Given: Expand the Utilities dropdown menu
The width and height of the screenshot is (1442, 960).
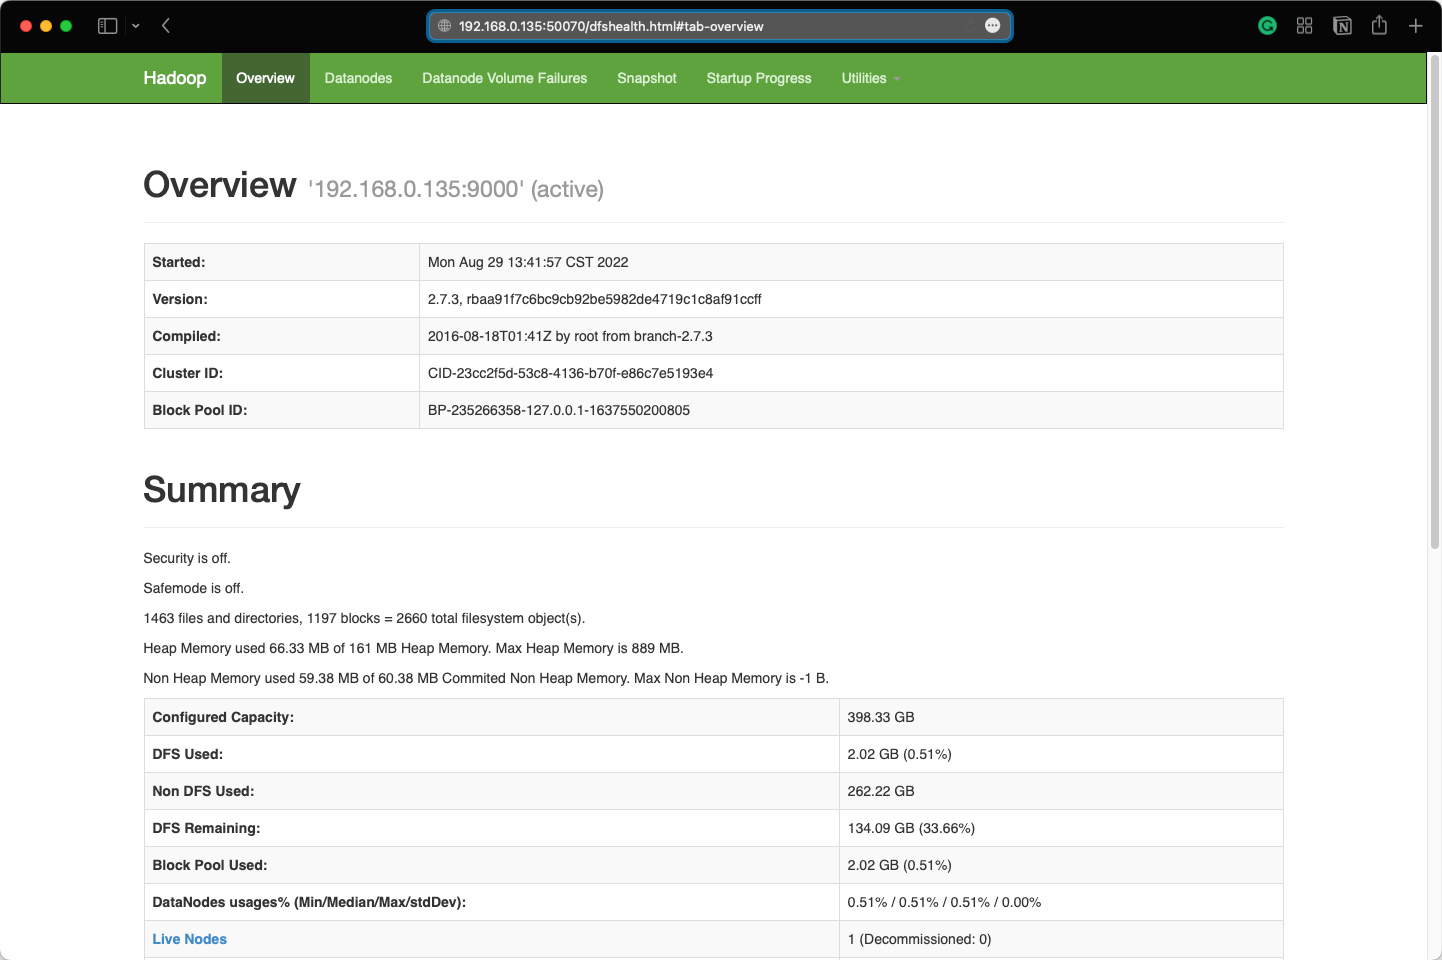Looking at the screenshot, I should click(871, 78).
